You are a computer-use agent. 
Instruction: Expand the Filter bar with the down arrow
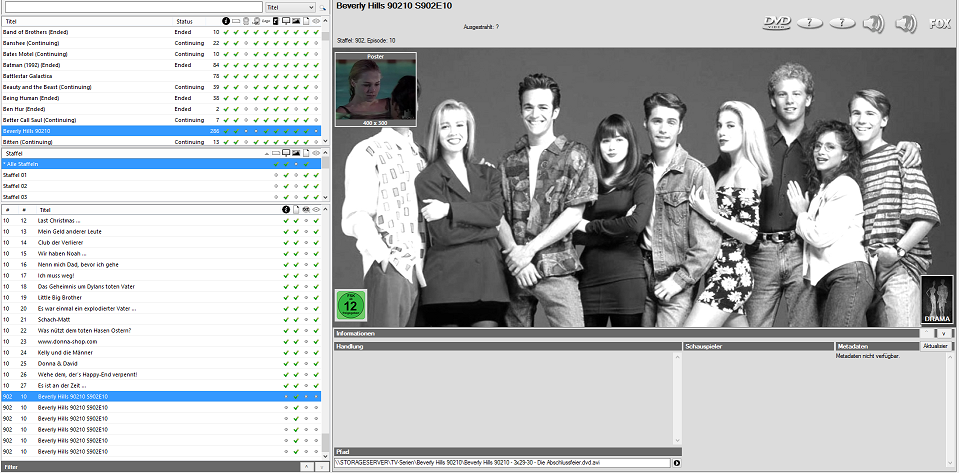[322, 467]
